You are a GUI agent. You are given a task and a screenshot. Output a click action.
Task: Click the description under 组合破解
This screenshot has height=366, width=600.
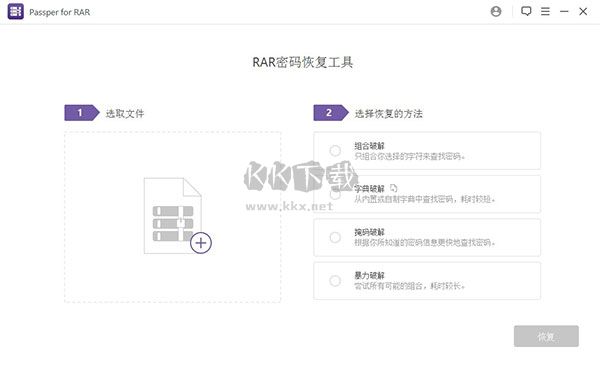click(409, 156)
